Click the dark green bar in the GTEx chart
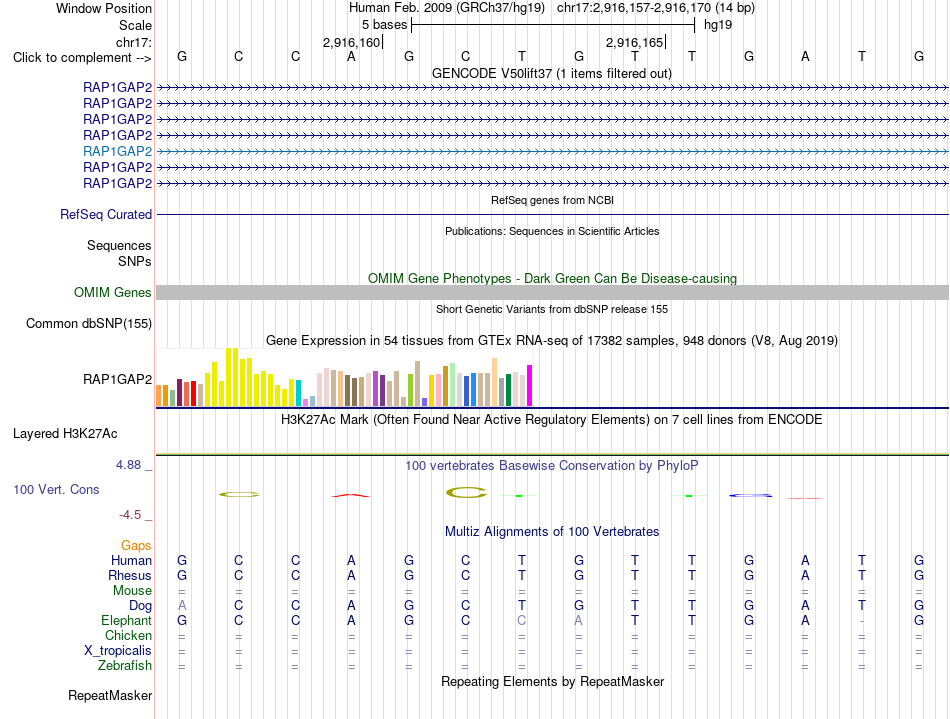 508,390
